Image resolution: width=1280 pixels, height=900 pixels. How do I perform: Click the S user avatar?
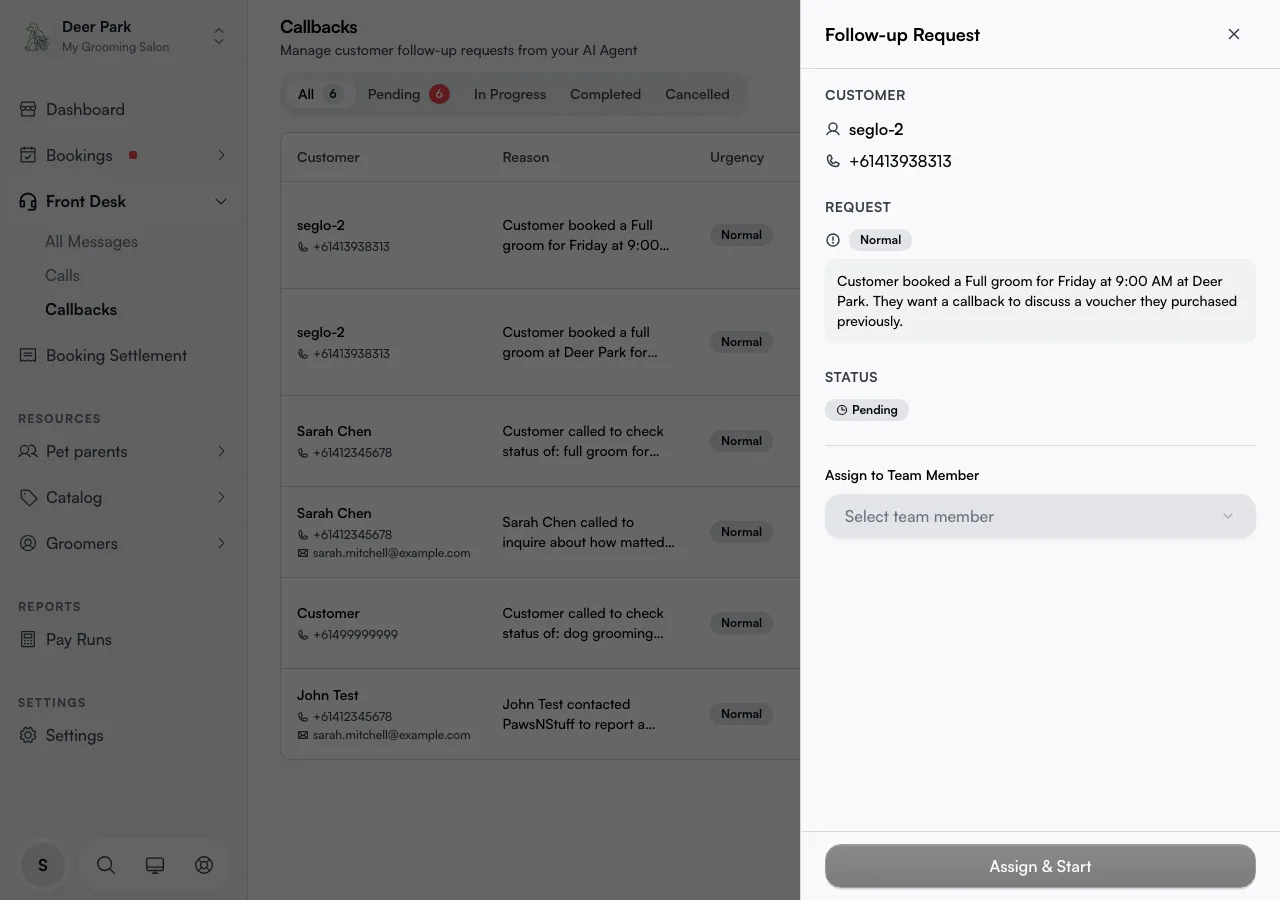[43, 865]
